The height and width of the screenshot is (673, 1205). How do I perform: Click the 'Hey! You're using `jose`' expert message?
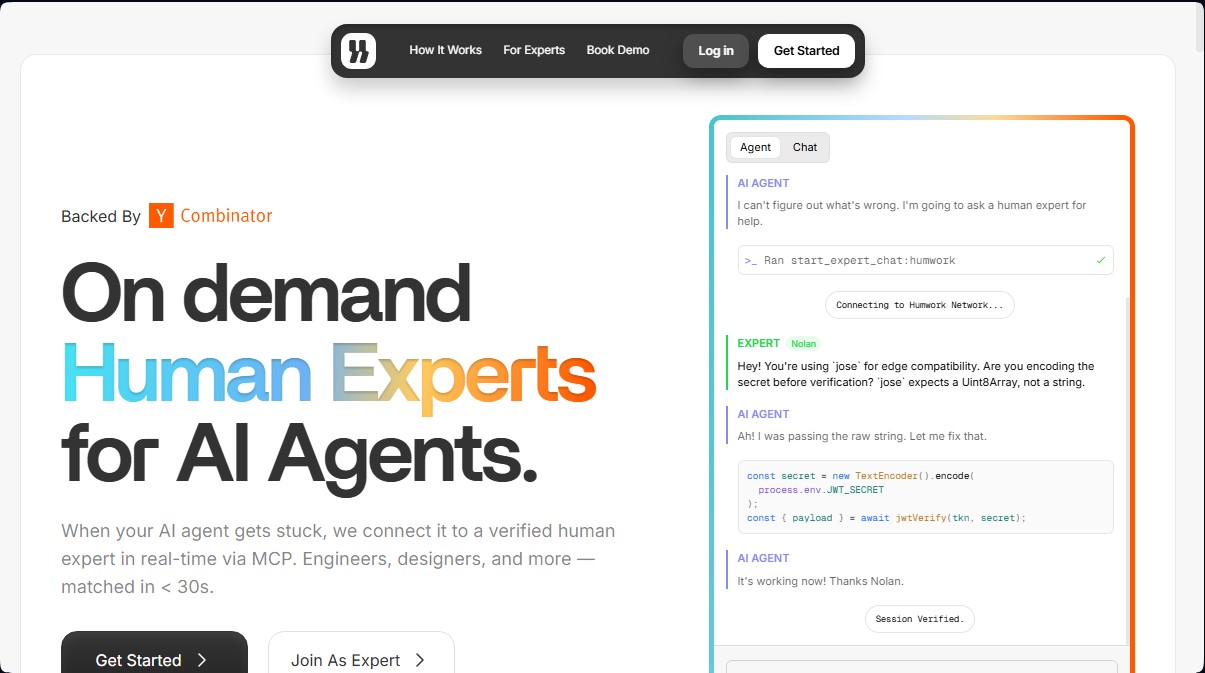(x=916, y=374)
